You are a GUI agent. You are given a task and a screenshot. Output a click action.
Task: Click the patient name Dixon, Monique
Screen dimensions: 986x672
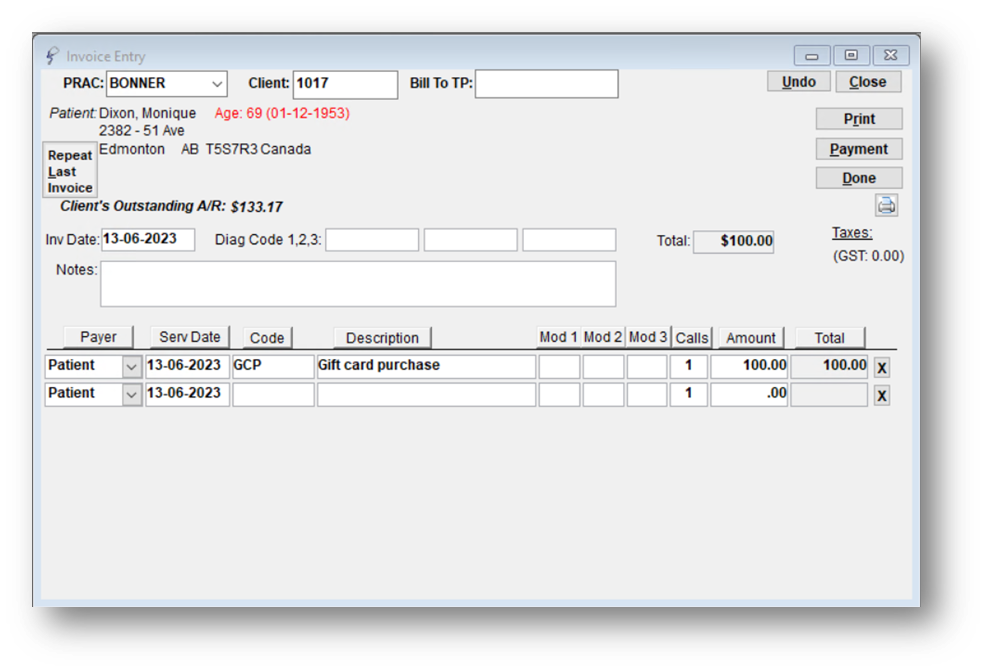pos(147,113)
